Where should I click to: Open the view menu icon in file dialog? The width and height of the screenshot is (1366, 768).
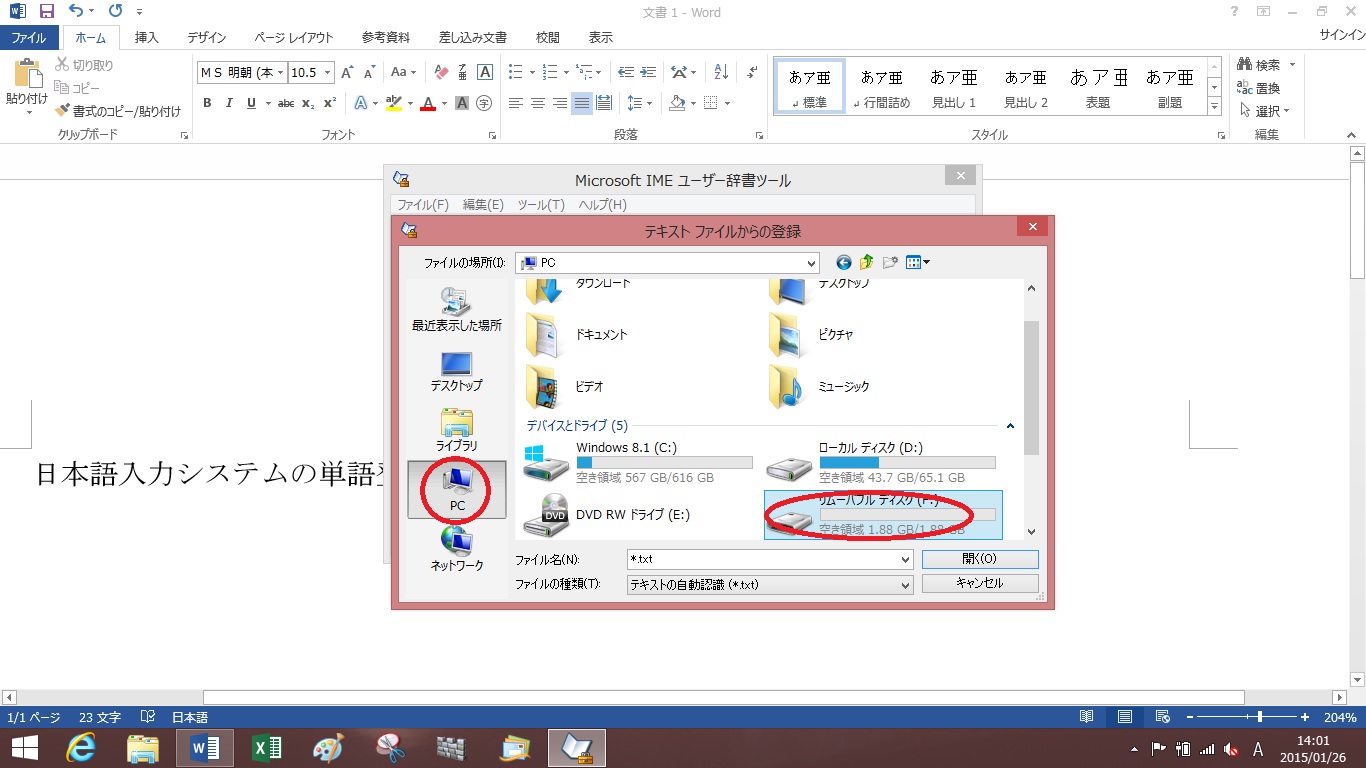[x=917, y=262]
